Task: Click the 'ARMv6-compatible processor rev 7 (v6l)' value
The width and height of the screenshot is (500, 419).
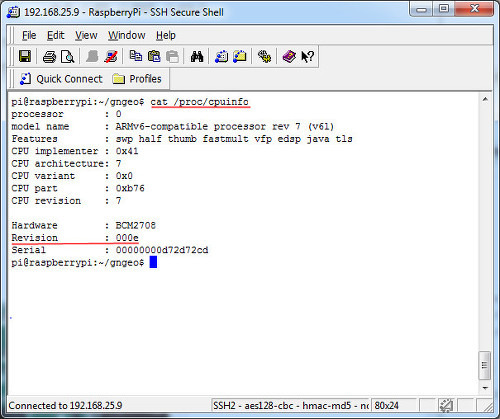Action: pyautogui.click(x=225, y=126)
